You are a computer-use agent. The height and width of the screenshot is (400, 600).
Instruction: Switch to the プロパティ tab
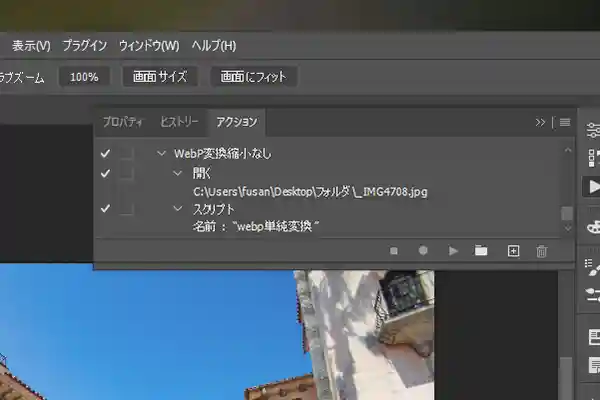click(122, 122)
